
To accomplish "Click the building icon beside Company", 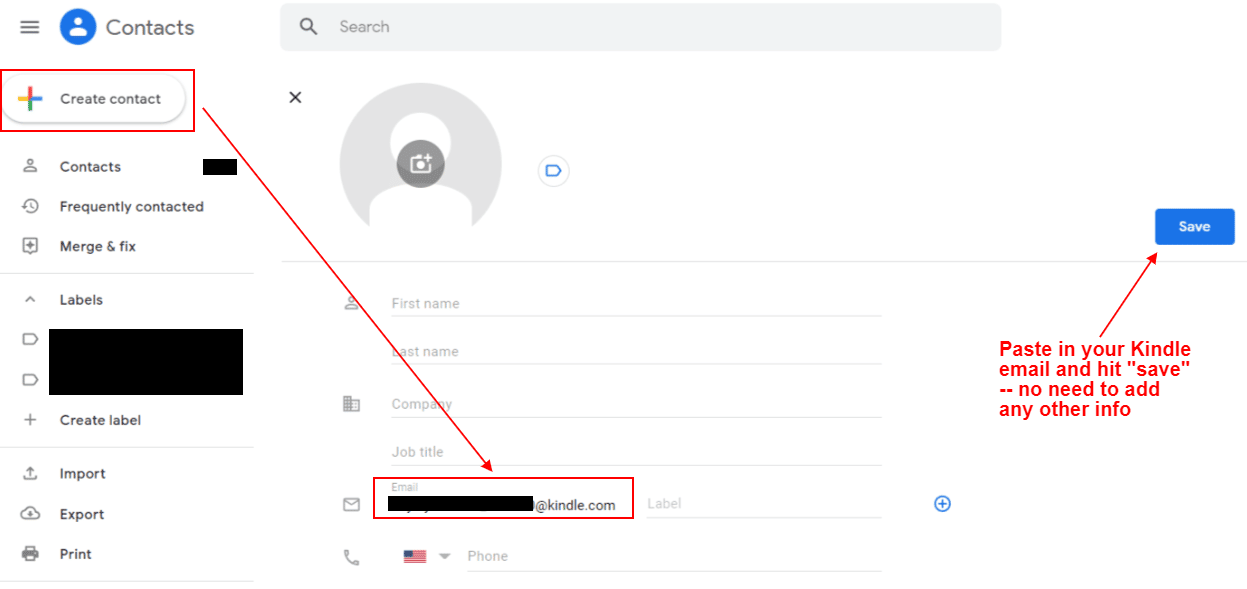I will point(351,404).
